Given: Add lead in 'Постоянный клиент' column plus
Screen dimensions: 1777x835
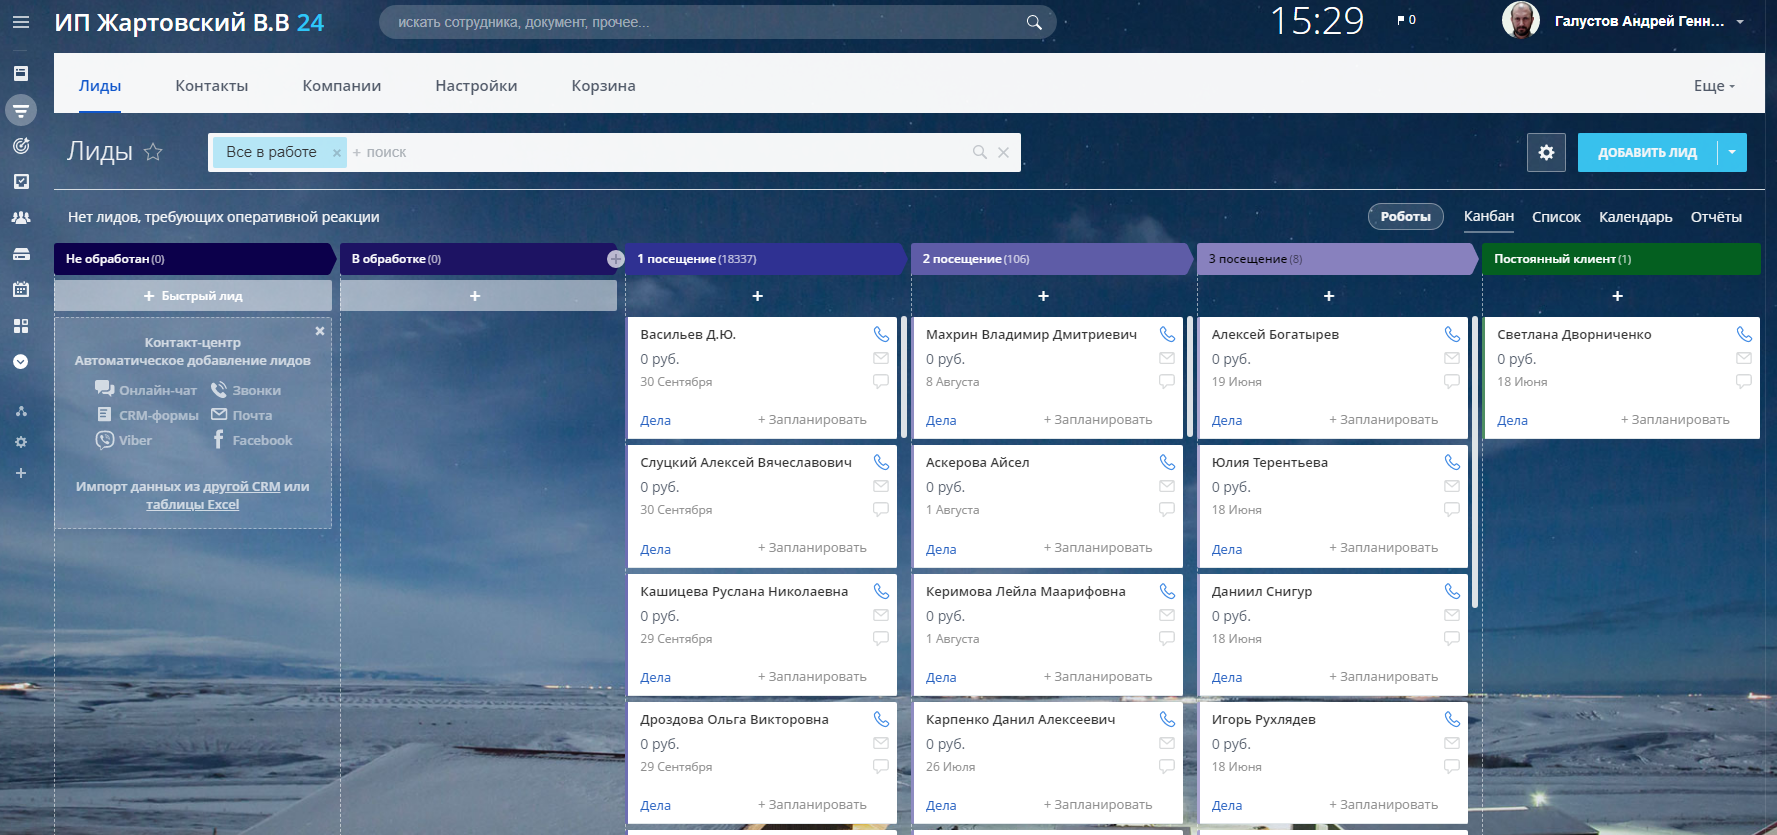Looking at the screenshot, I should (x=1618, y=296).
